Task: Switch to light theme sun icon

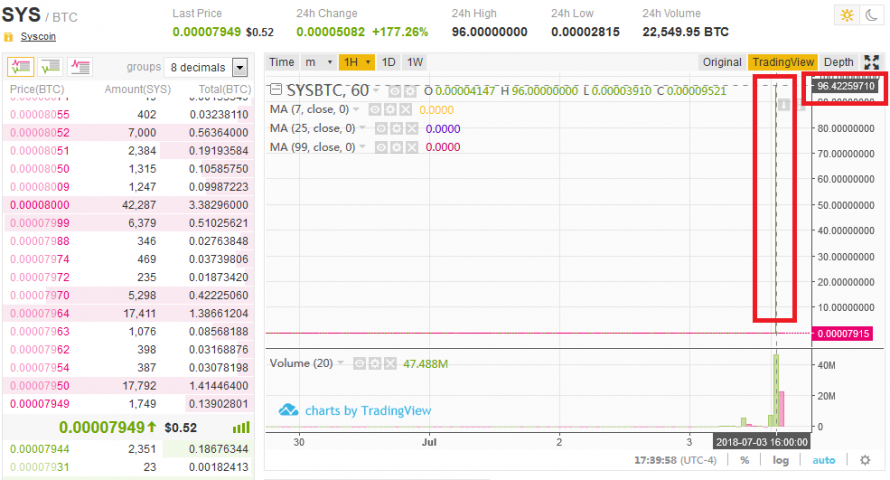Action: 847,15
